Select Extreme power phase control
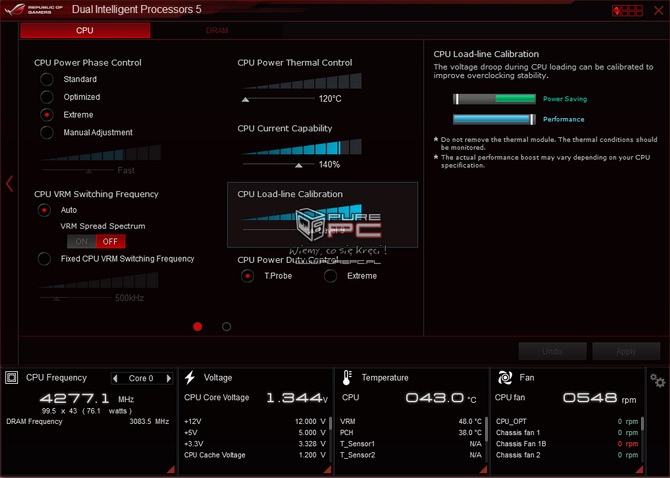Screen dimensions: 670x478 [x=47, y=115]
